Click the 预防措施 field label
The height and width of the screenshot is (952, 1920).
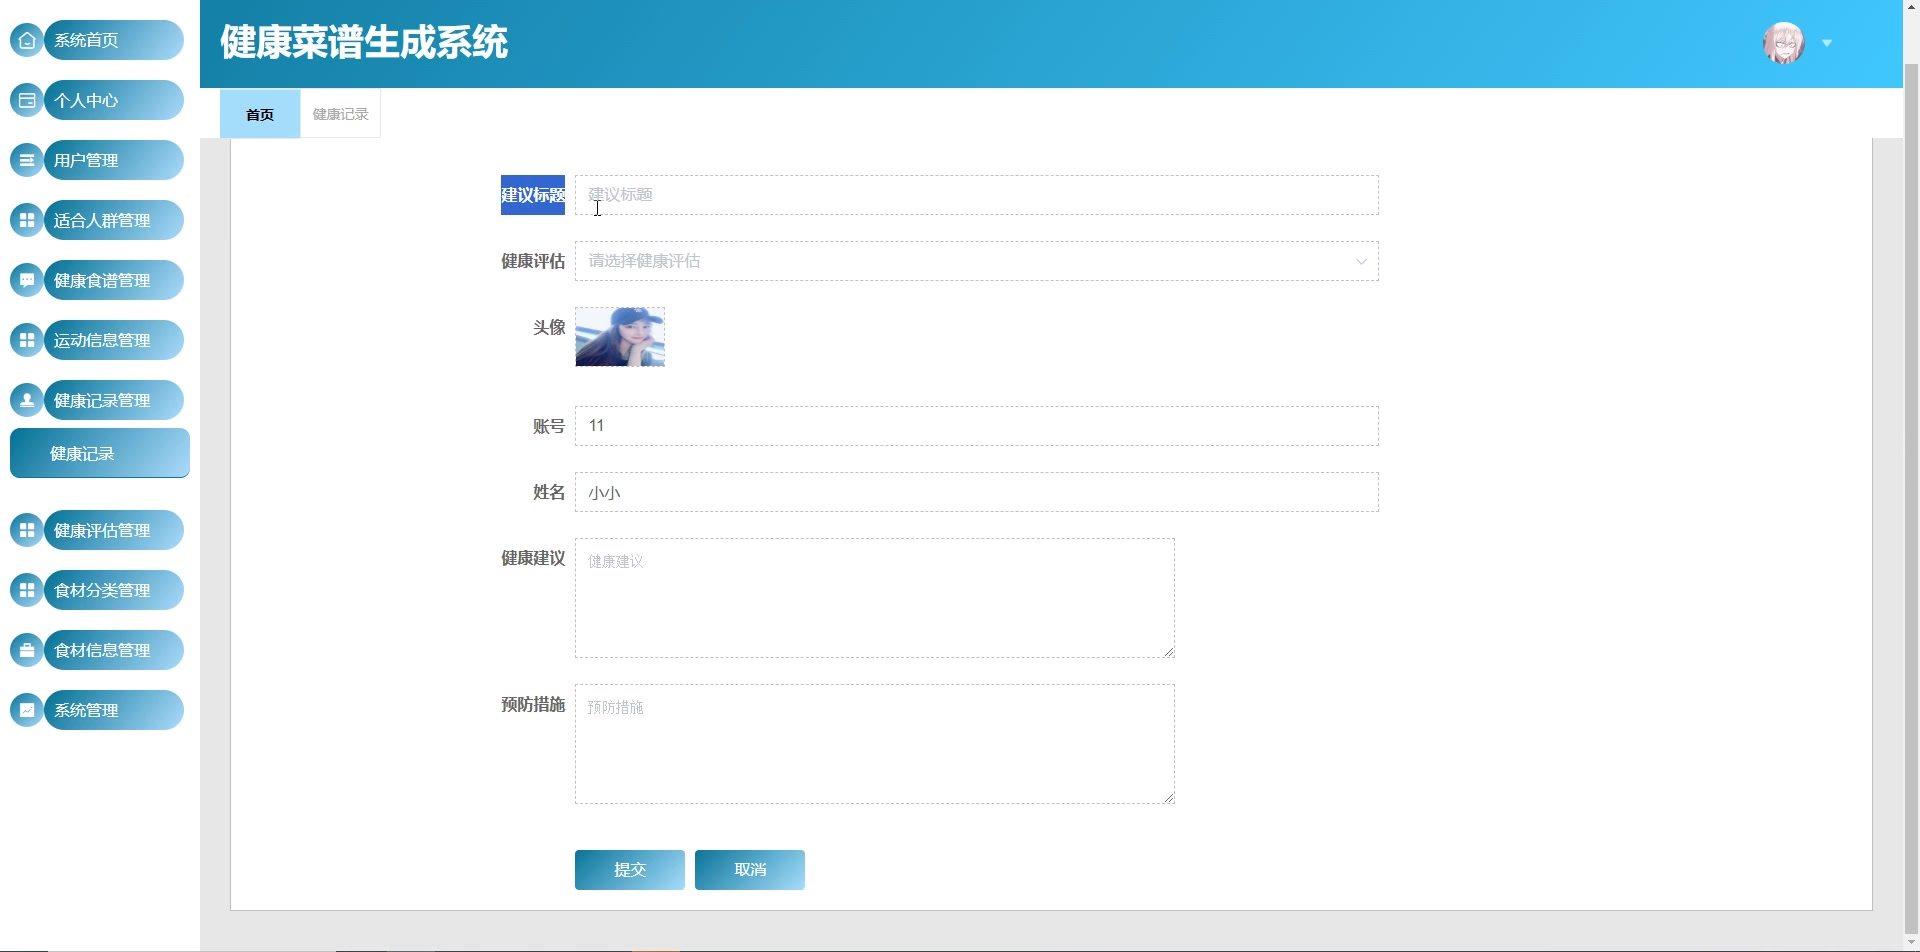click(533, 704)
